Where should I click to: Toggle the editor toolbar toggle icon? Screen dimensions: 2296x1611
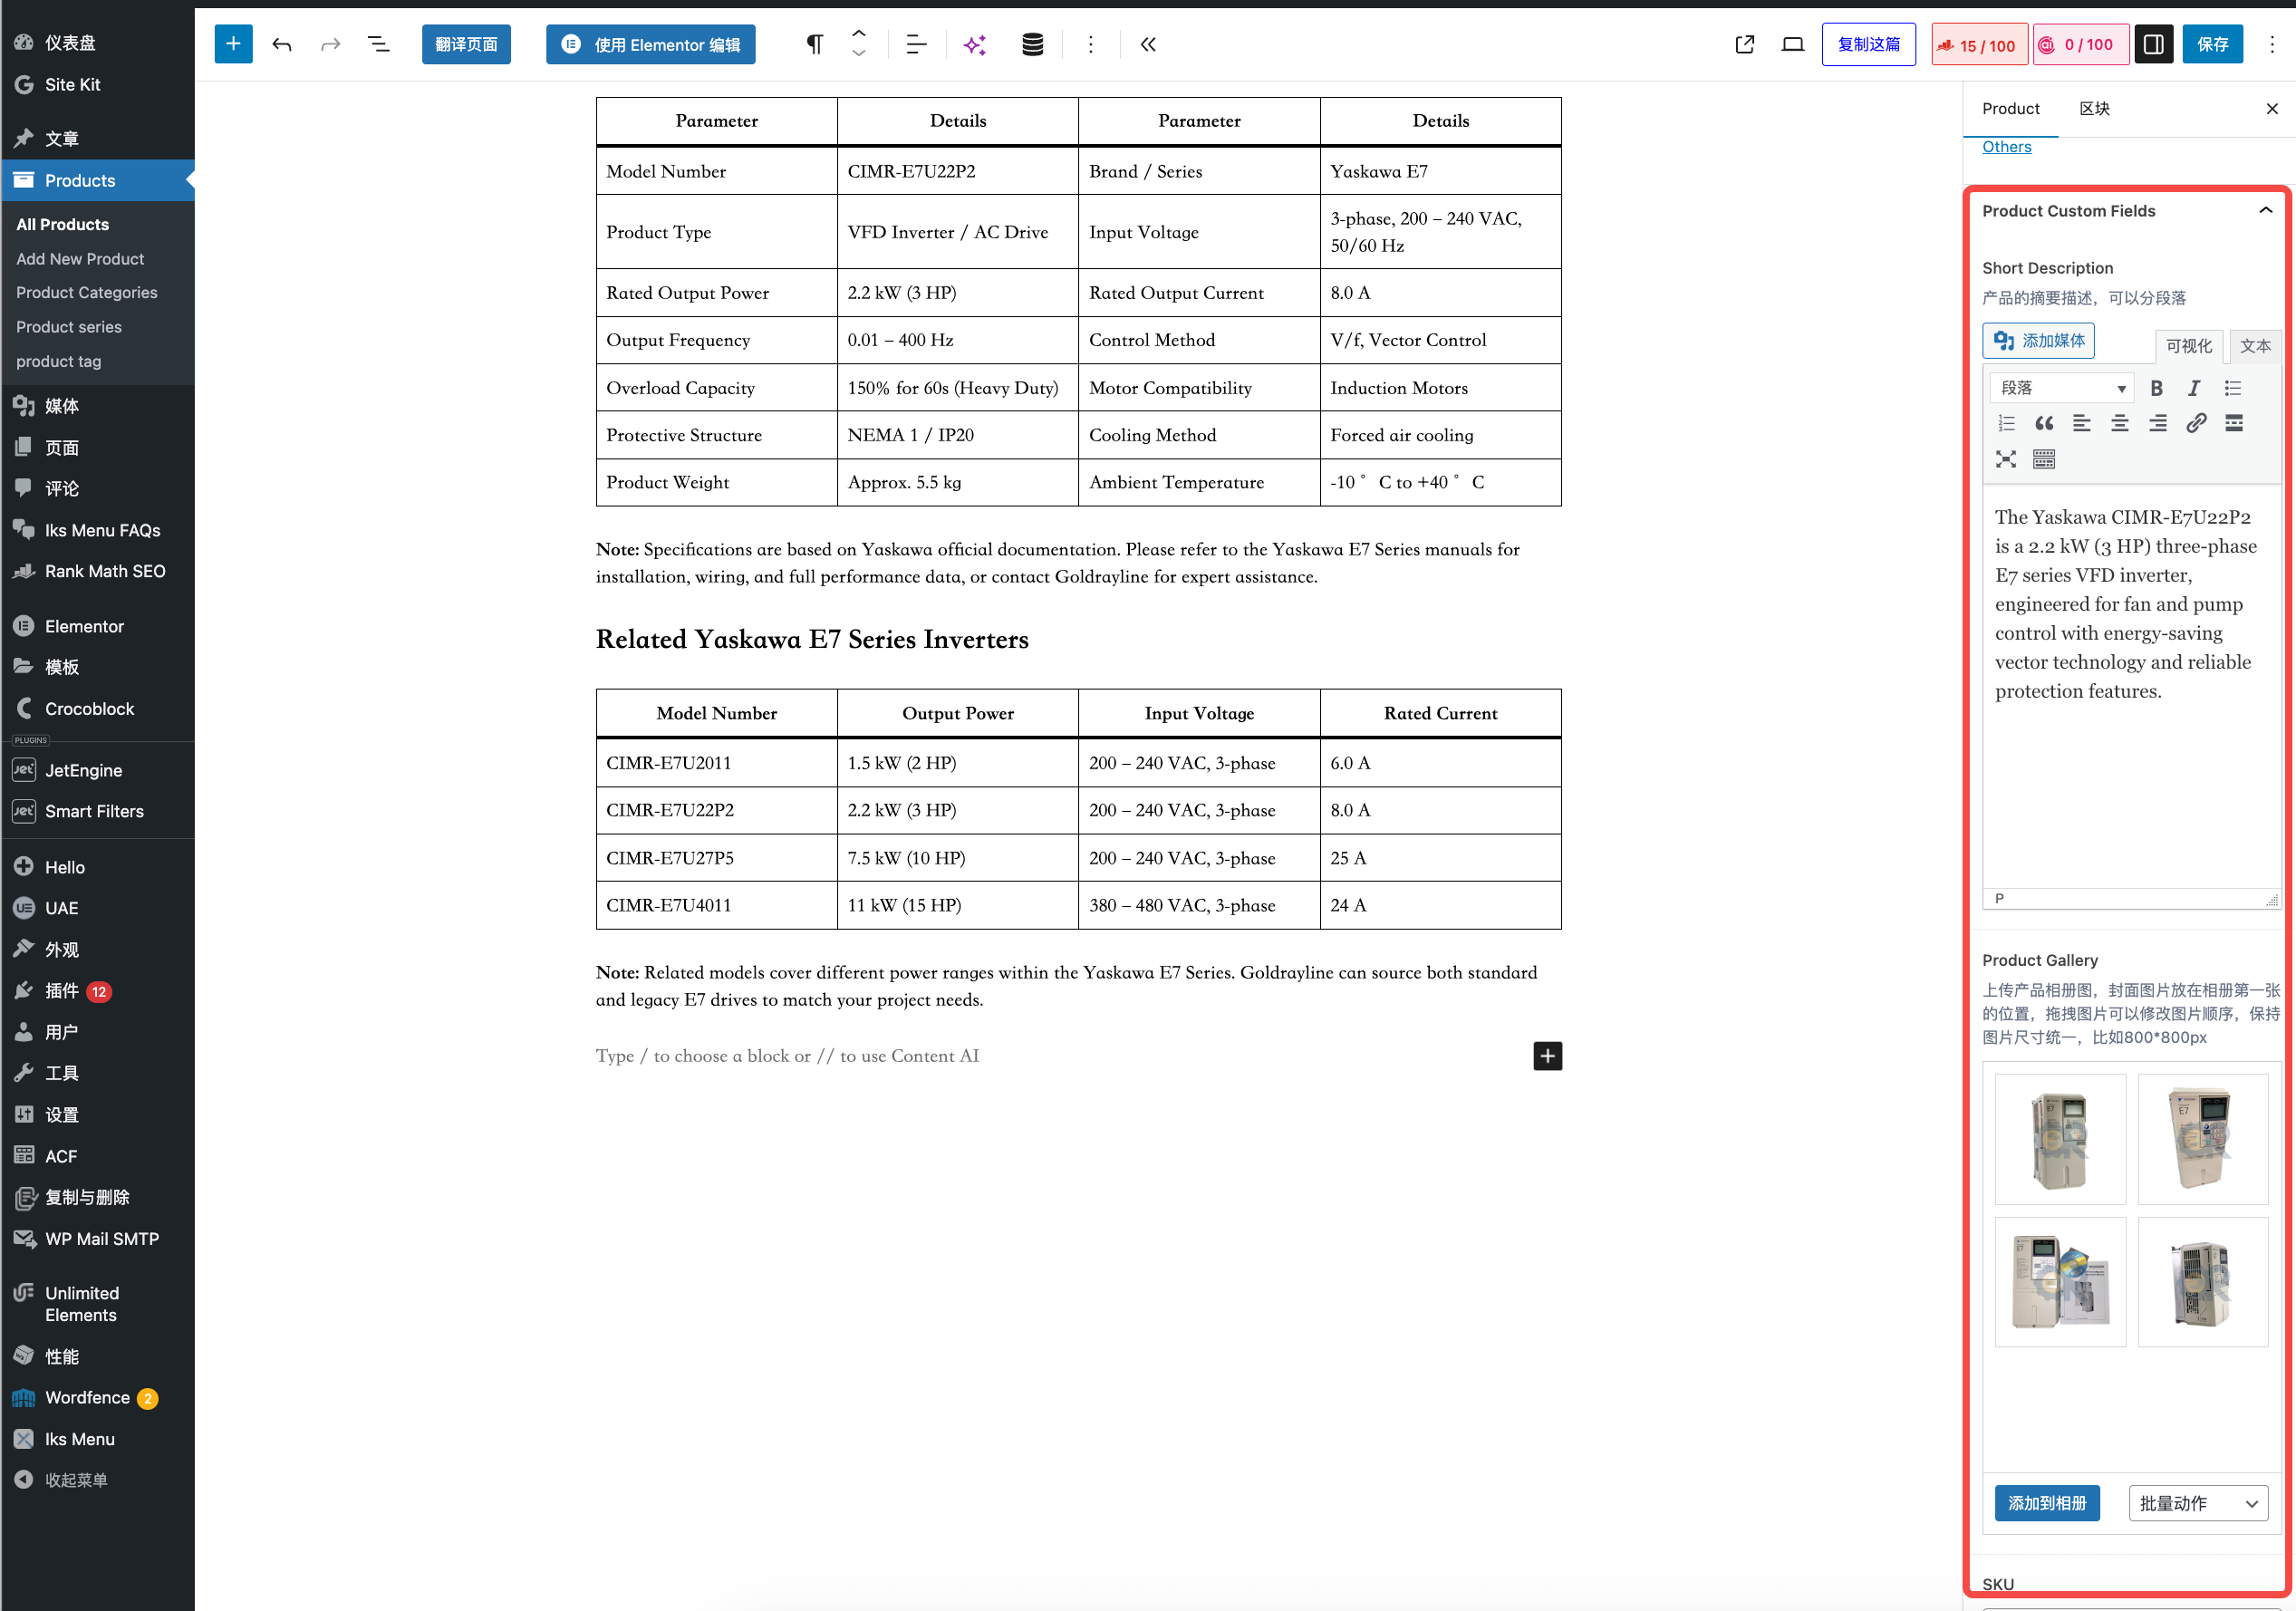click(2043, 459)
